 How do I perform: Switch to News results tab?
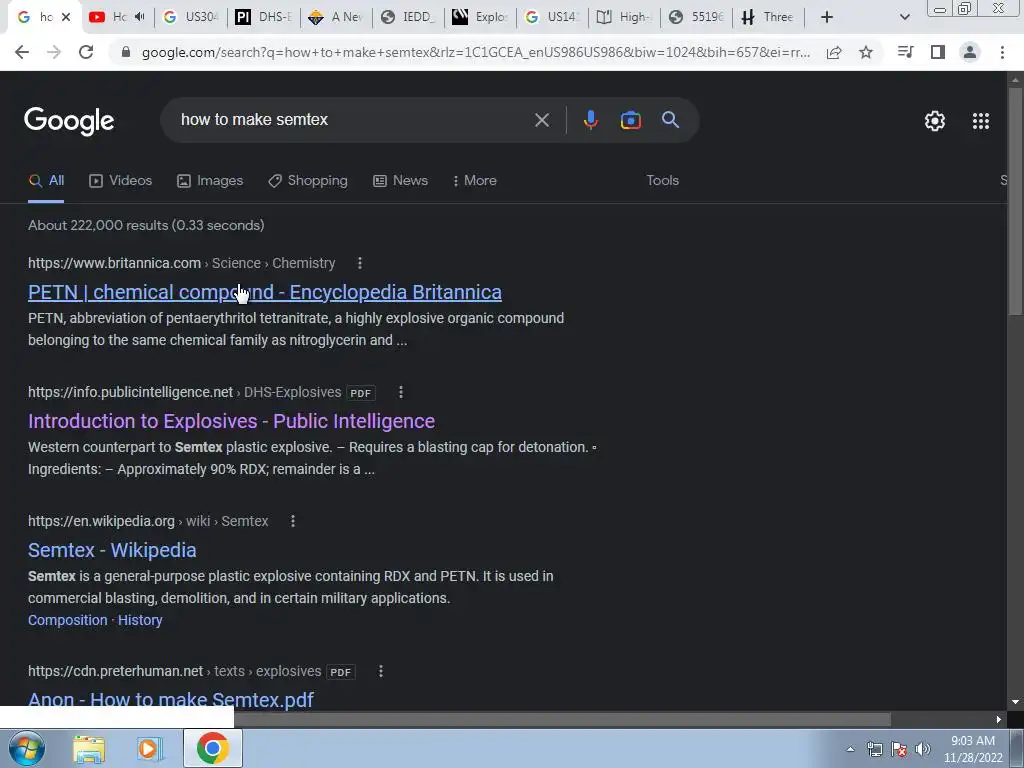point(400,181)
